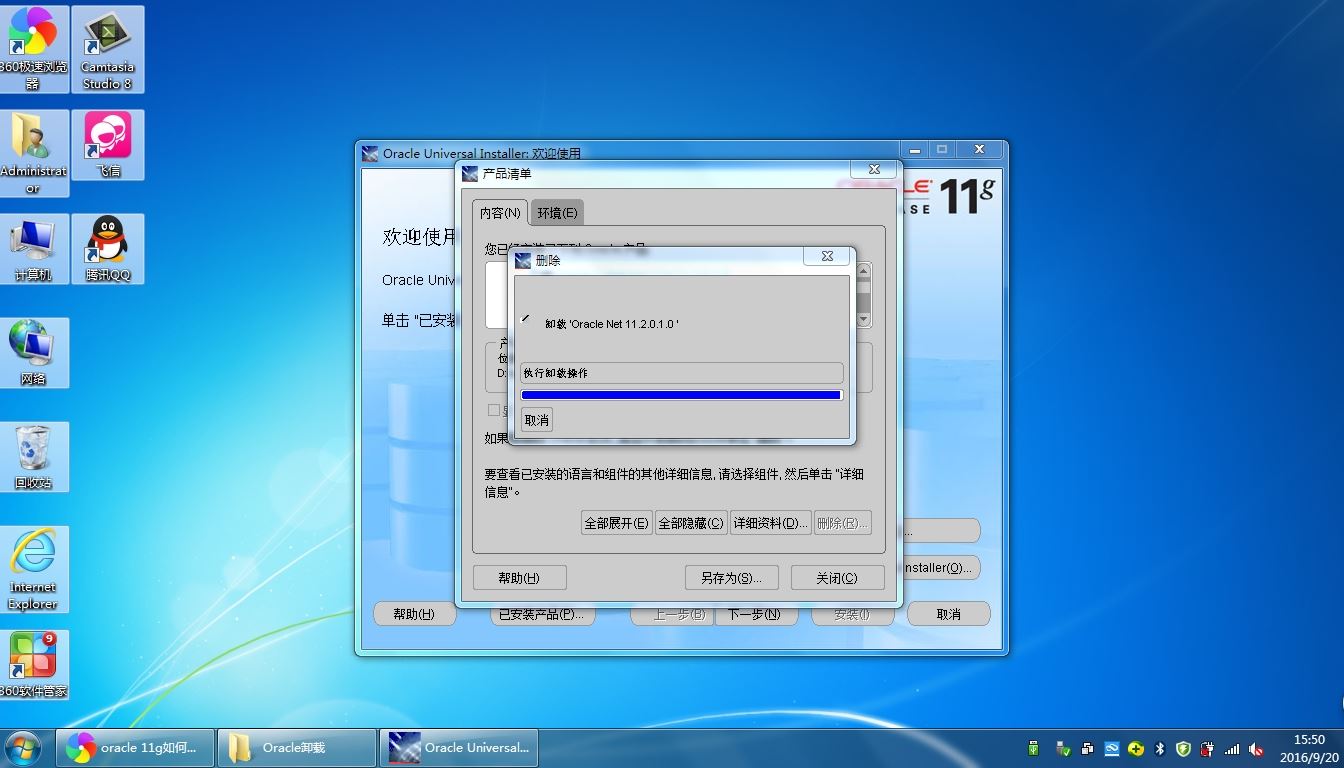Show the calendar from the taskbar clock
The width and height of the screenshot is (1344, 768).
point(1309,748)
